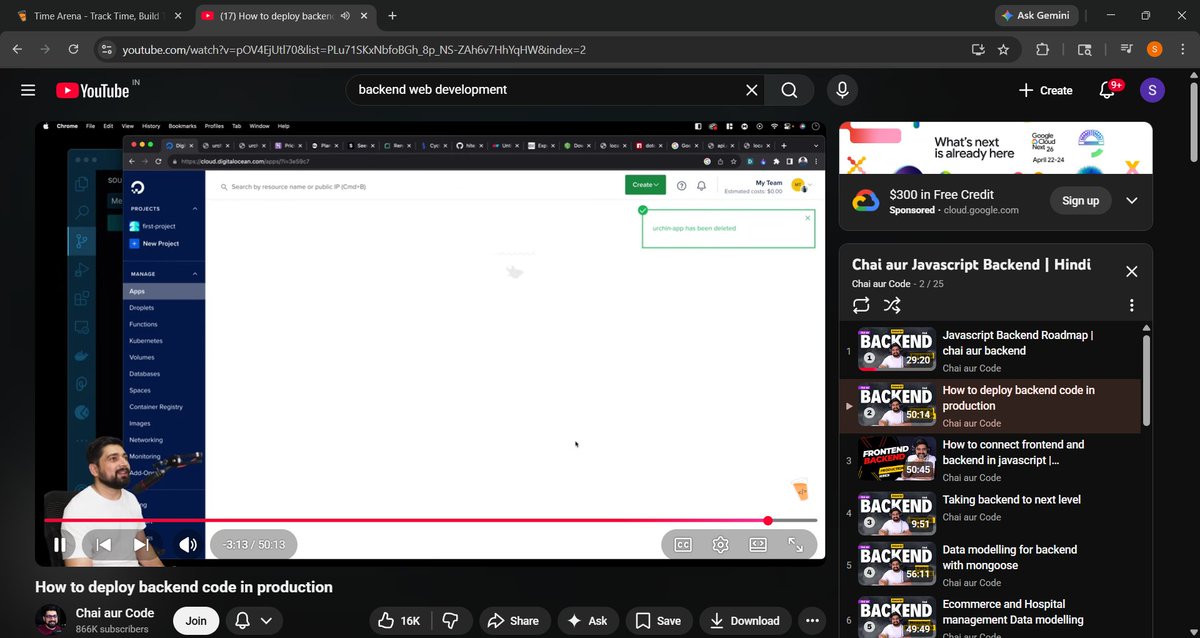Go back in browser

tap(17, 49)
